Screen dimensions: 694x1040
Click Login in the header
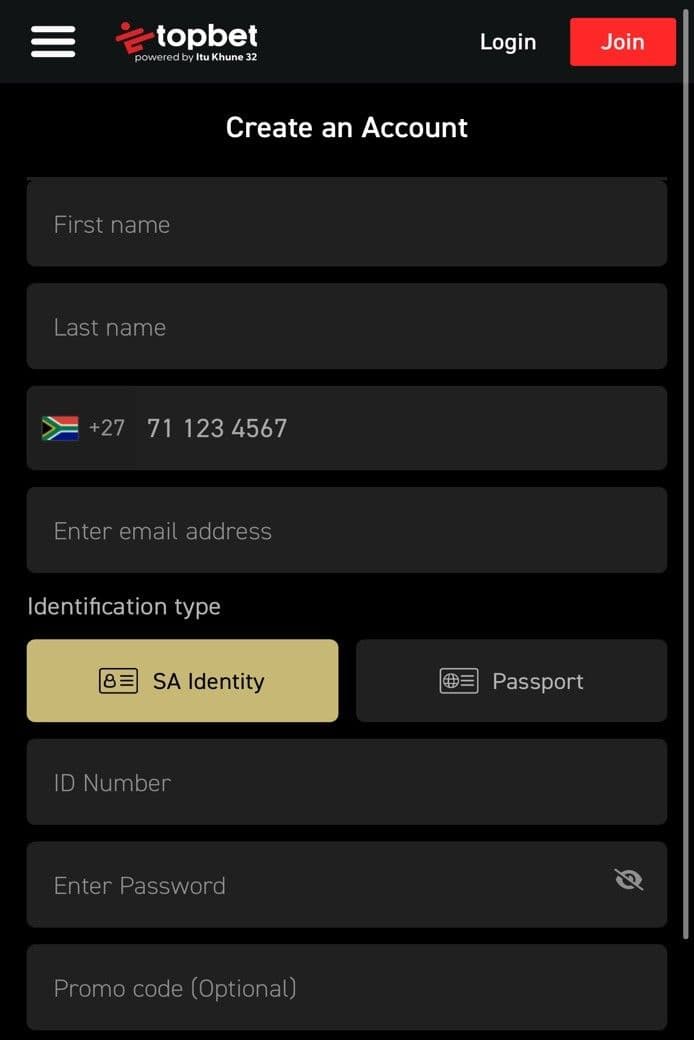[507, 42]
